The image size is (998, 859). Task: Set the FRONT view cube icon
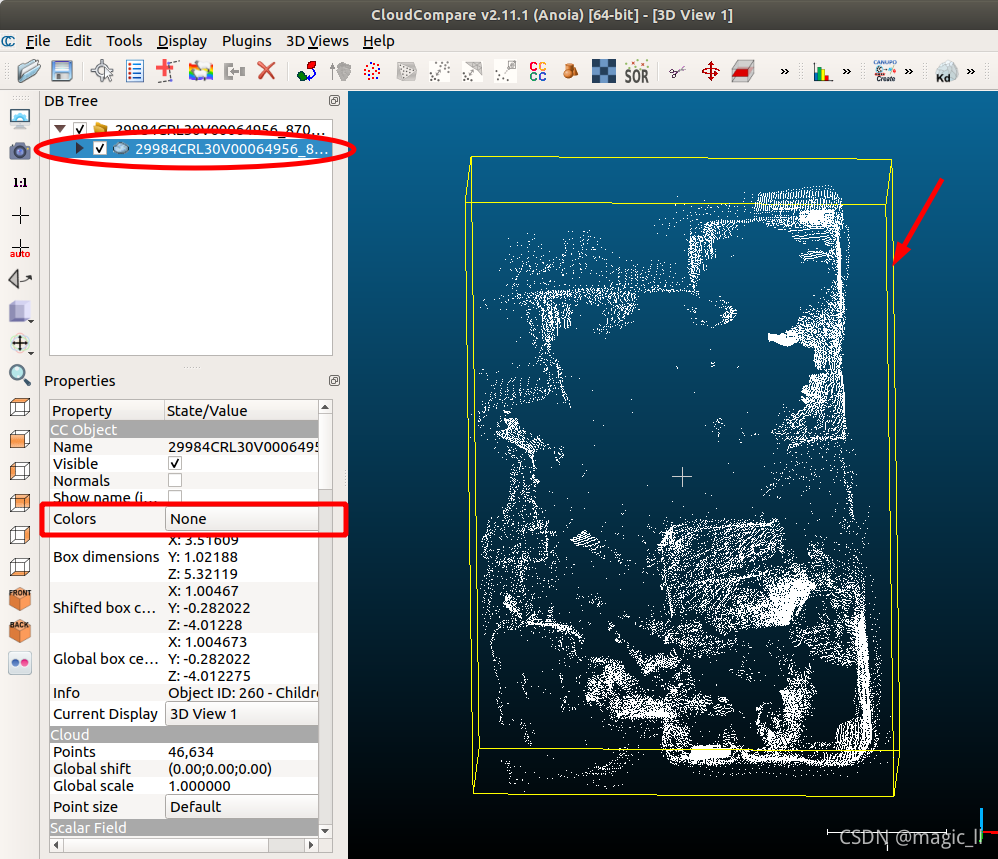(20, 599)
